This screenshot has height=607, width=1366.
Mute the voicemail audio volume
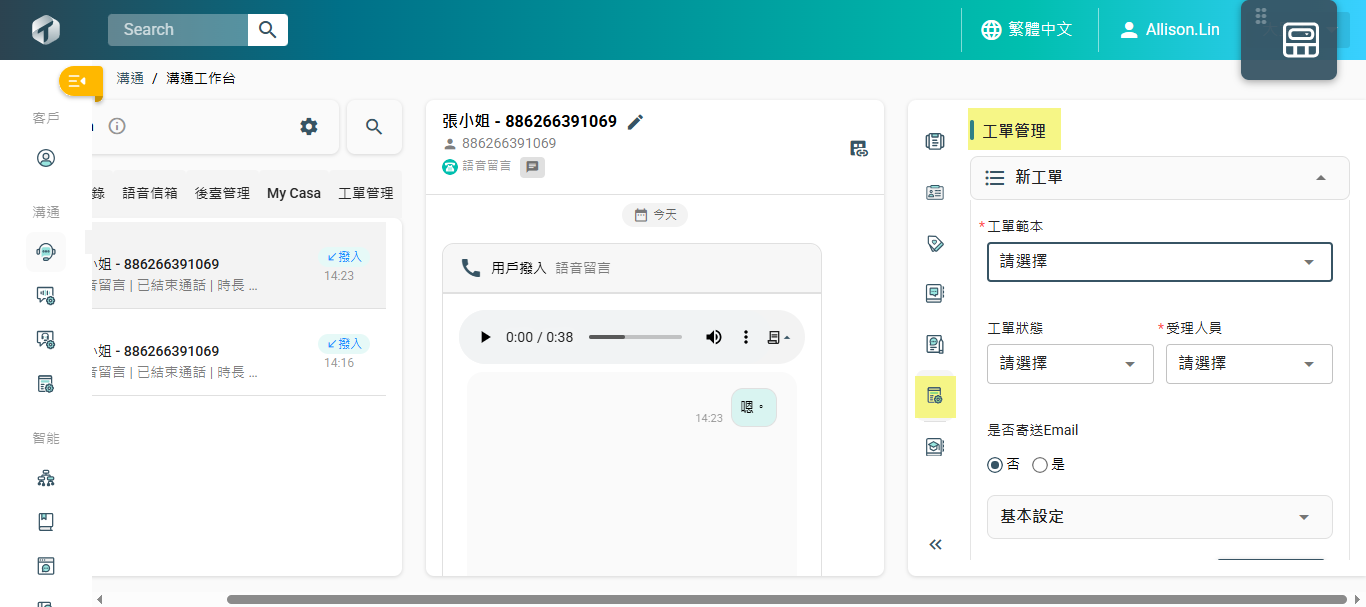[x=714, y=337]
